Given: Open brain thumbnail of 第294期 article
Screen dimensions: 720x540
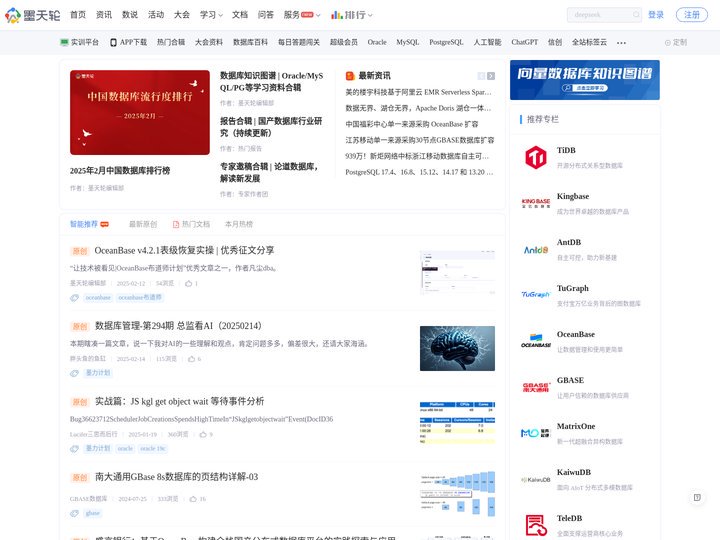Looking at the screenshot, I should click(x=457, y=349).
